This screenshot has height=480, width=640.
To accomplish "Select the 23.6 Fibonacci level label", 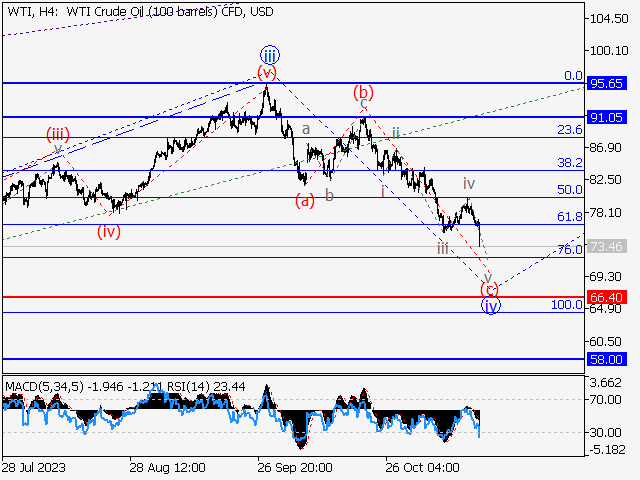I will 570,130.
